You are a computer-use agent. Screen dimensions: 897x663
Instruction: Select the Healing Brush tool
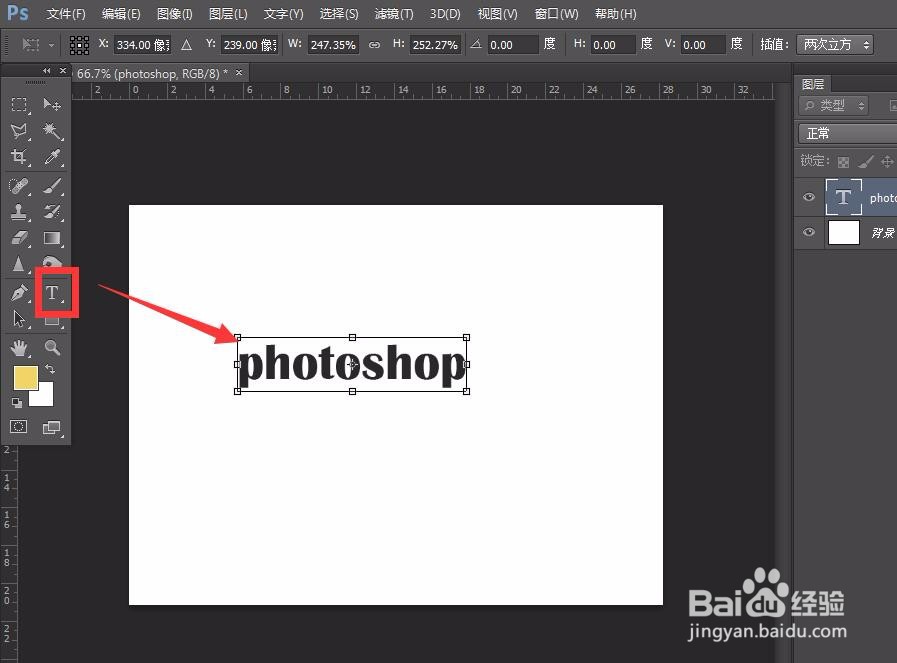pyautogui.click(x=19, y=186)
